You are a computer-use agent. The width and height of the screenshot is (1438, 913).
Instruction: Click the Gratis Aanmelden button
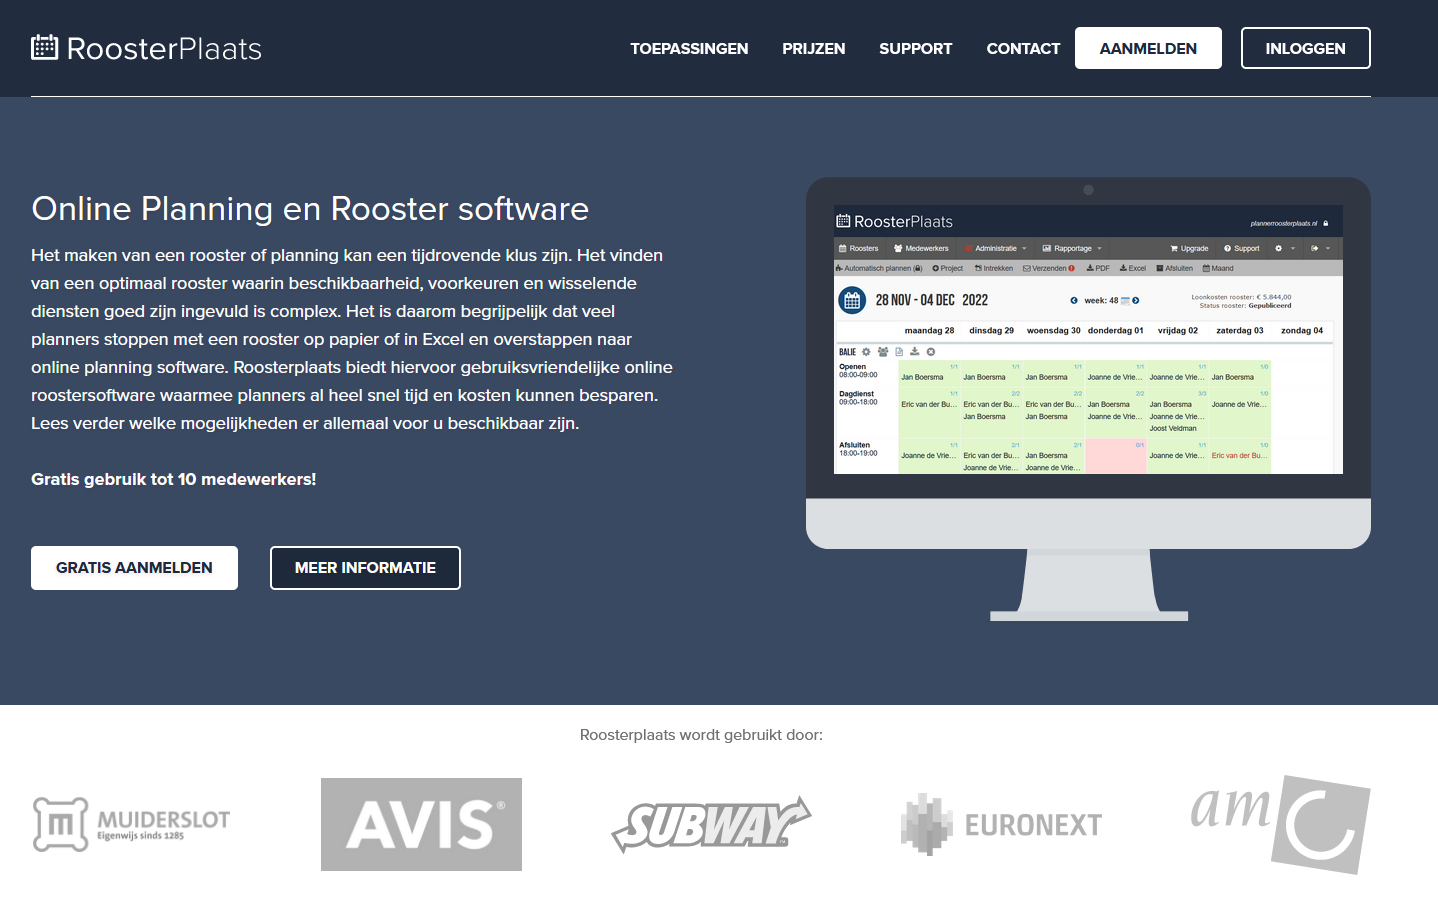click(134, 568)
